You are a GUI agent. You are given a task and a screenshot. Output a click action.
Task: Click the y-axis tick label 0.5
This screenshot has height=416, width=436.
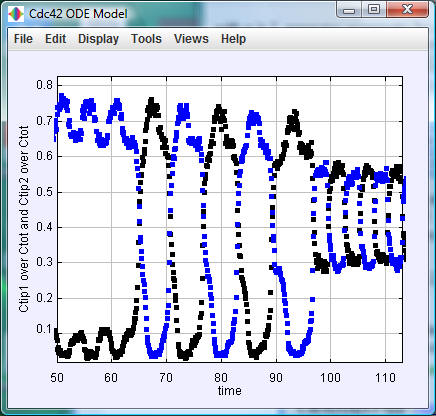(45, 192)
